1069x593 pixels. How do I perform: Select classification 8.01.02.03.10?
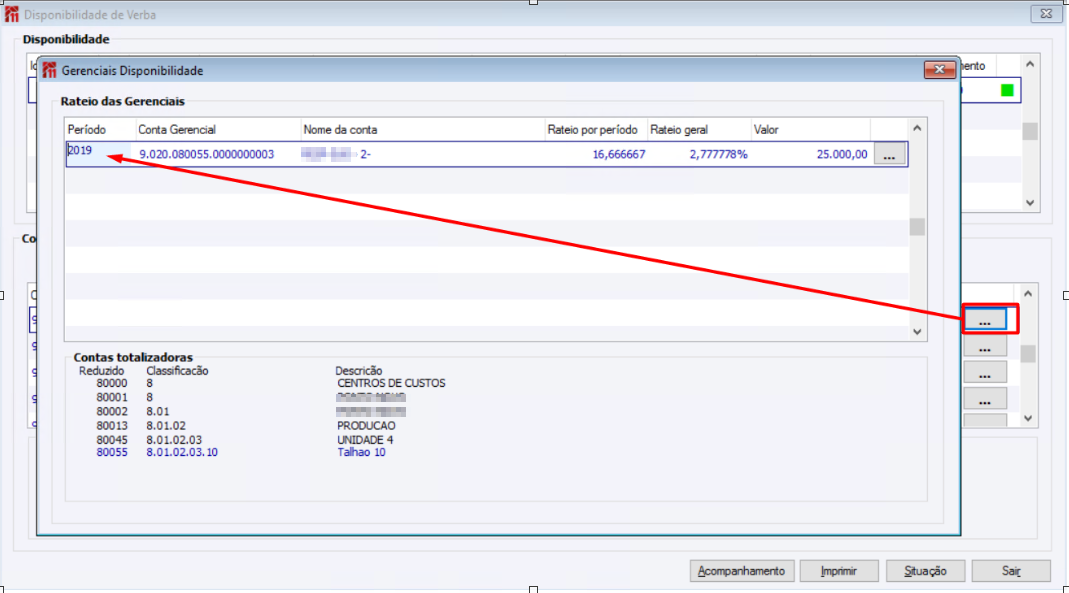[x=182, y=452]
